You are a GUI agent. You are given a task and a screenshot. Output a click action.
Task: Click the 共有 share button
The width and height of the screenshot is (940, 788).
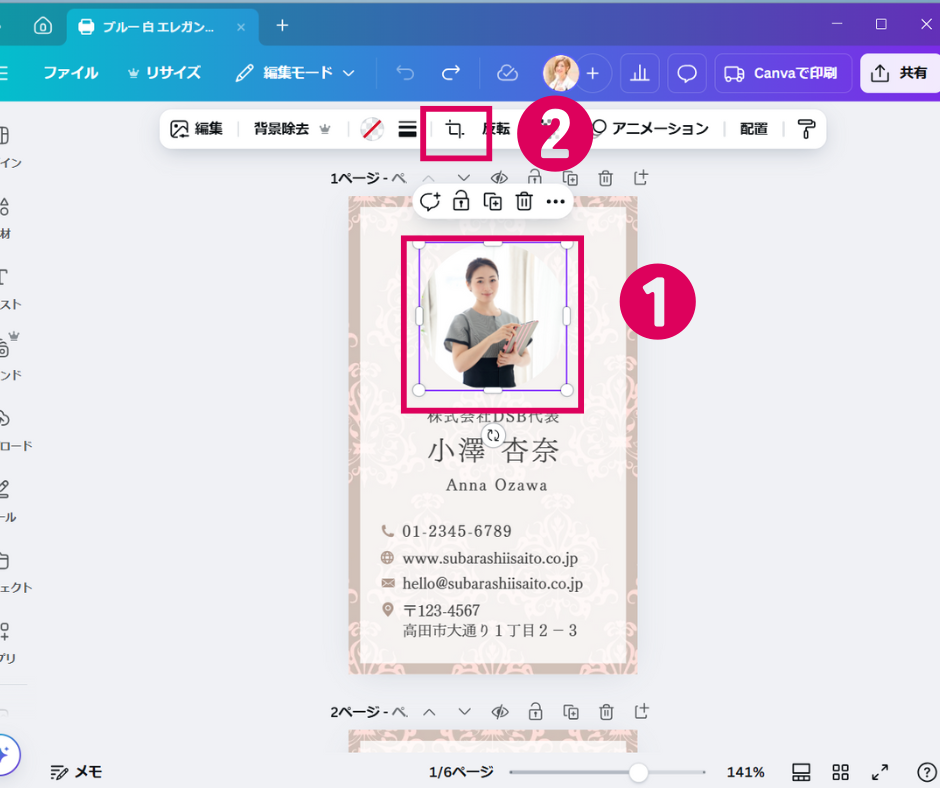pos(899,73)
